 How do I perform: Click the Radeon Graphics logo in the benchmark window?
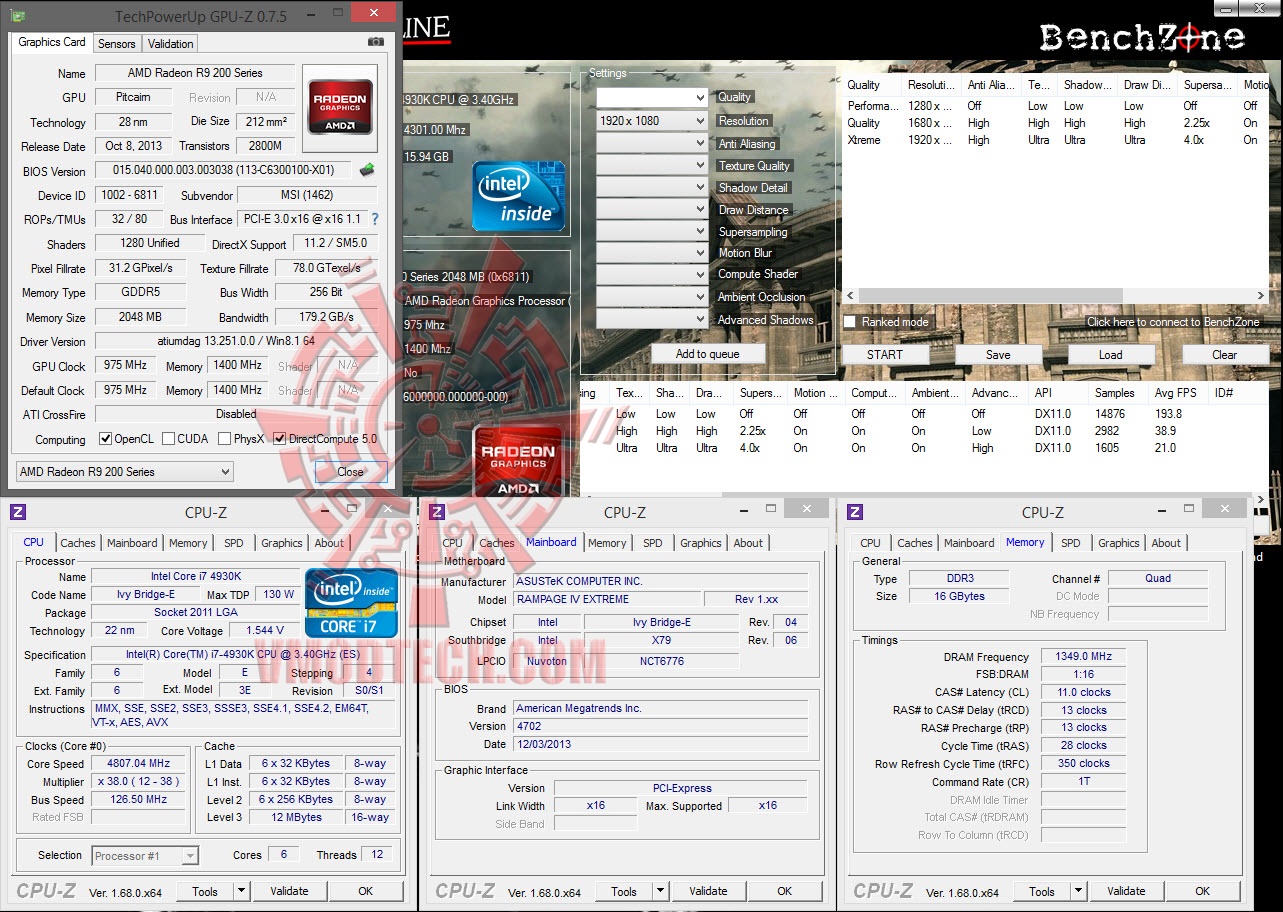[x=518, y=462]
